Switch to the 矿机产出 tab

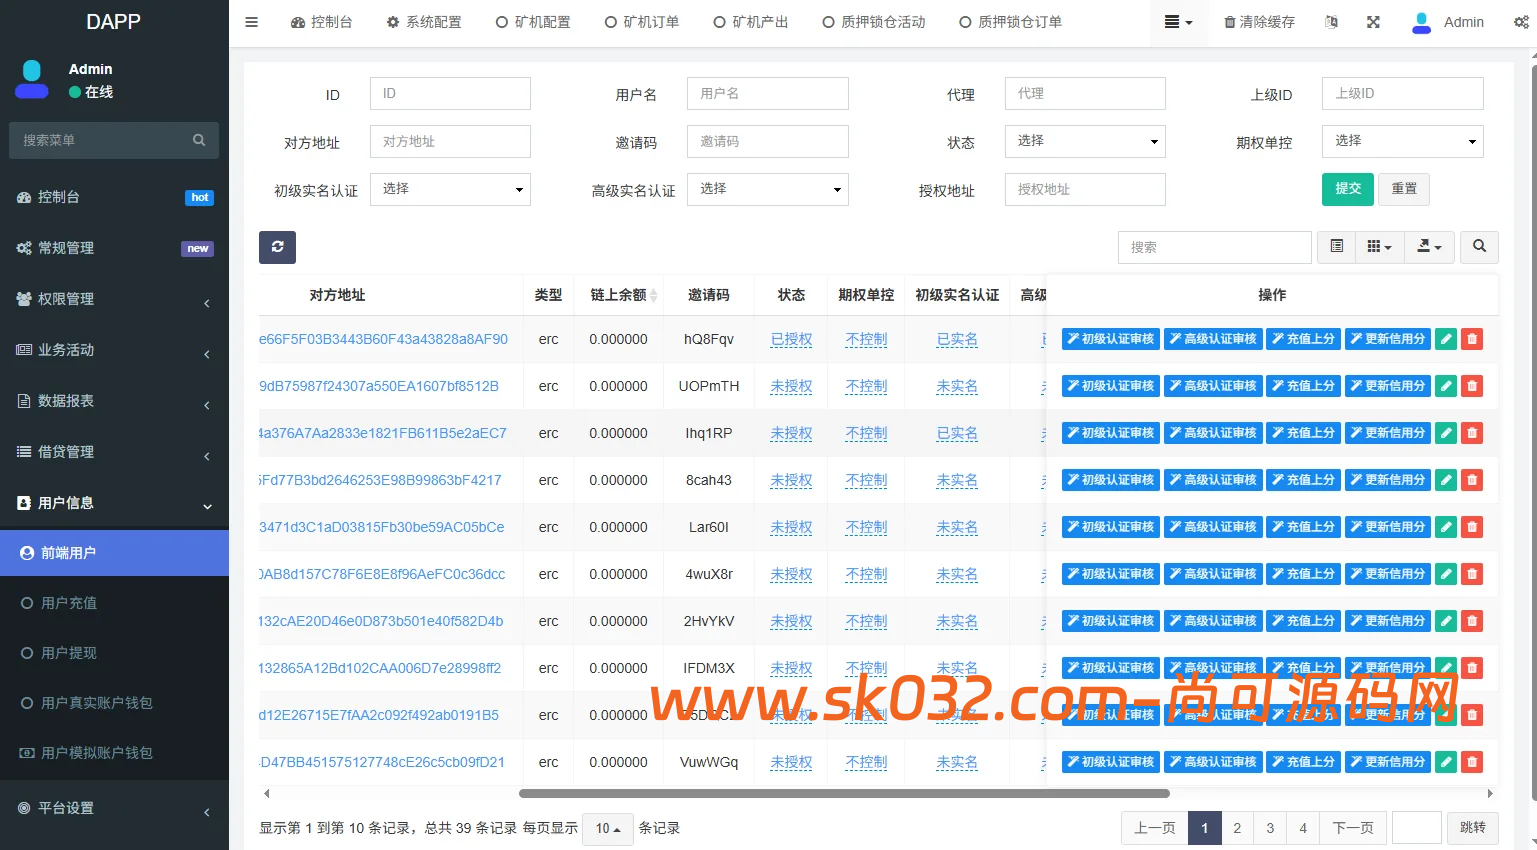pos(751,22)
